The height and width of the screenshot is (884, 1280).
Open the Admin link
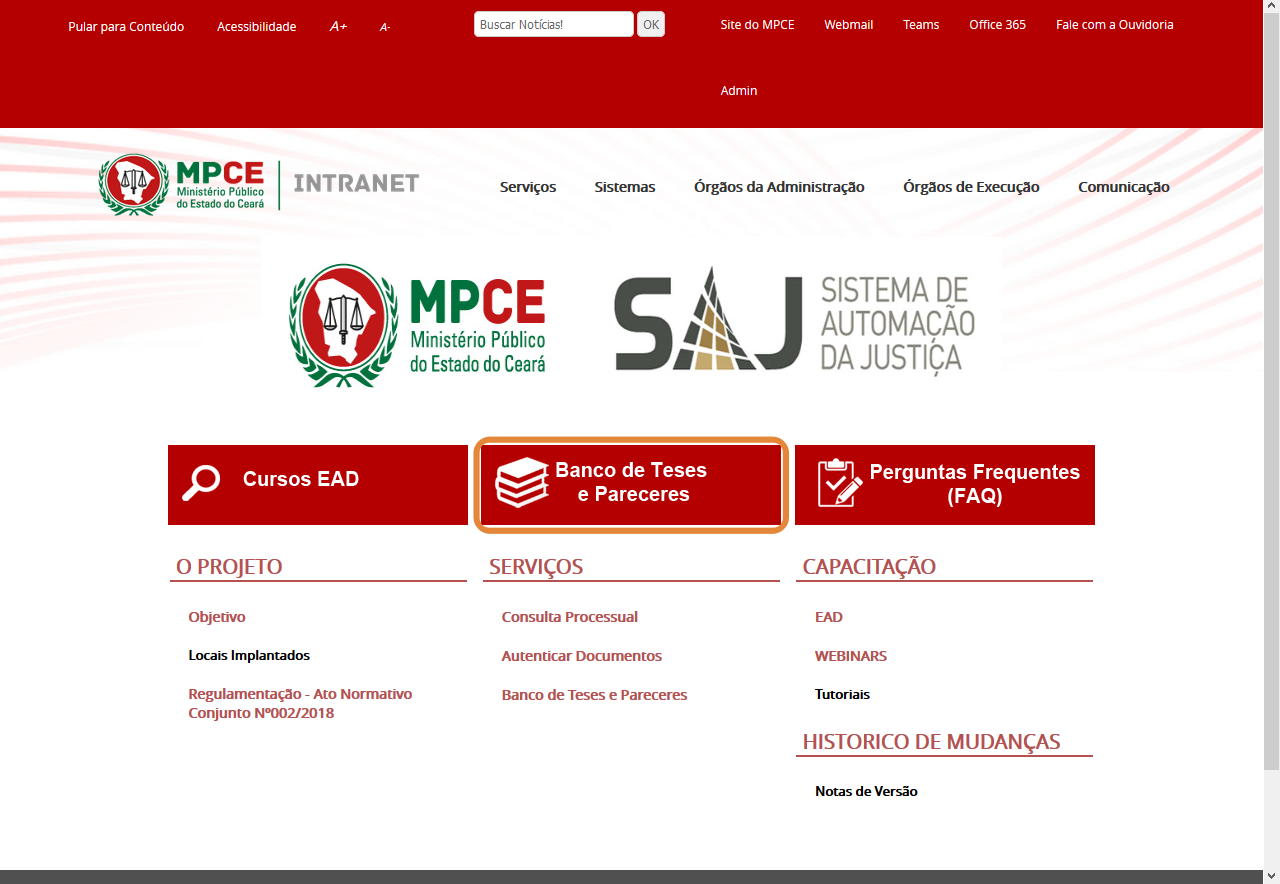tap(739, 90)
